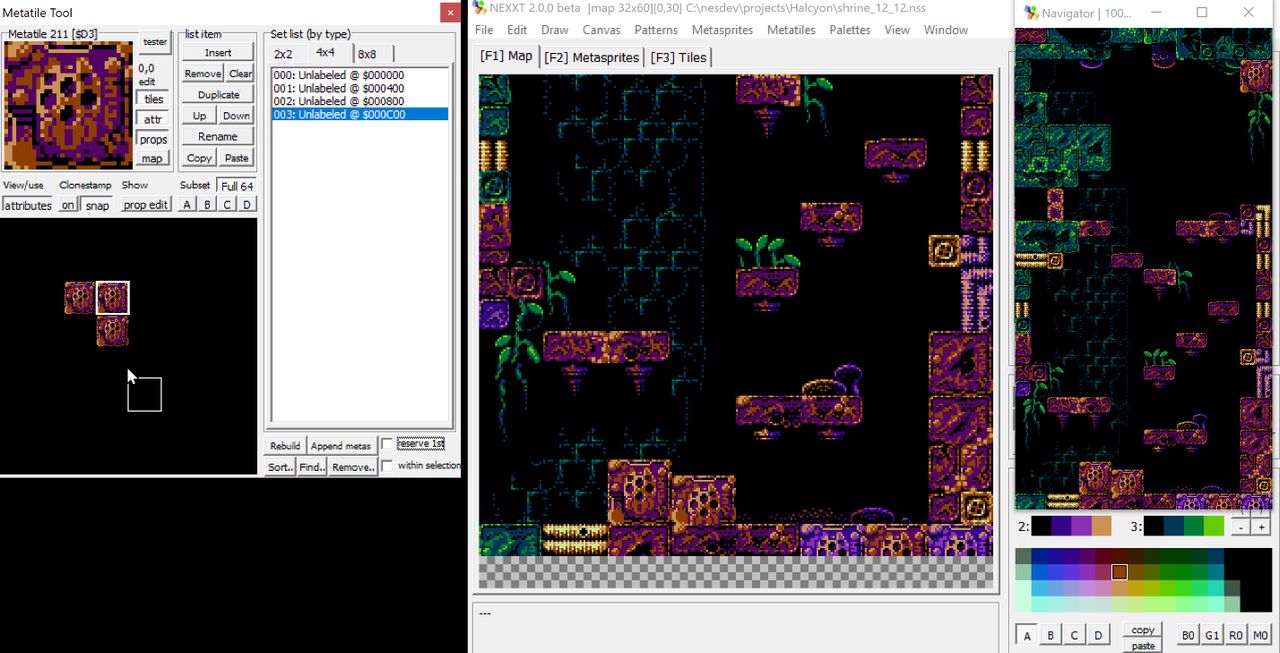
Task: Click the metatile 211 preview image
Action: tap(68, 105)
